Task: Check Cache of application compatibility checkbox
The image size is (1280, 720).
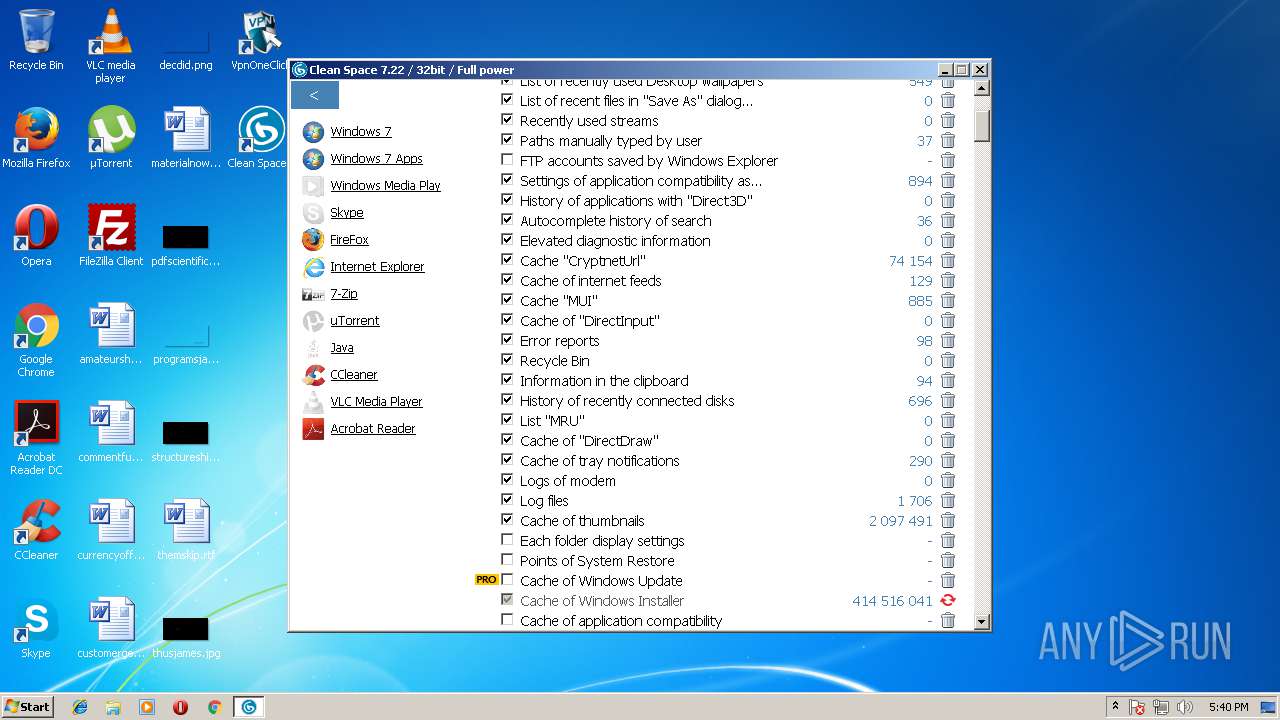Action: point(507,620)
